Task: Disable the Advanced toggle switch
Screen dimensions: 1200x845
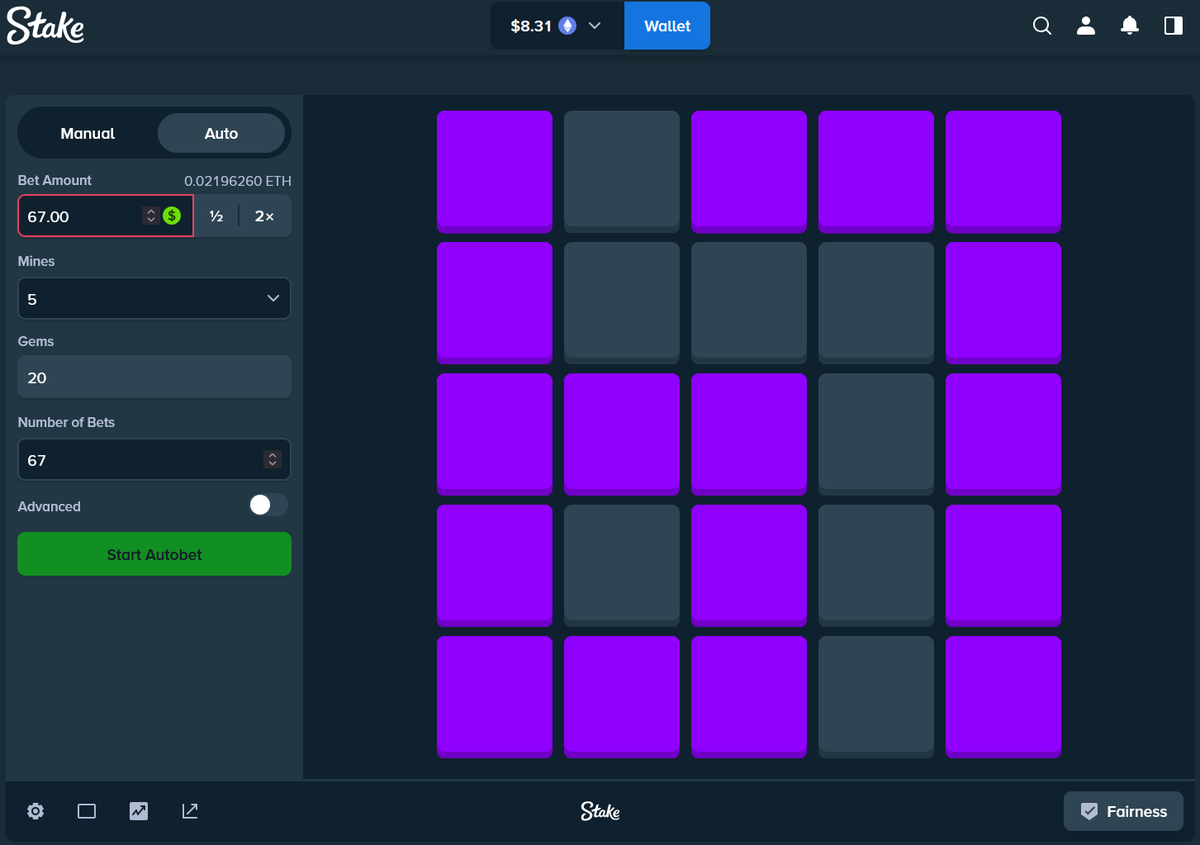Action: [267, 506]
